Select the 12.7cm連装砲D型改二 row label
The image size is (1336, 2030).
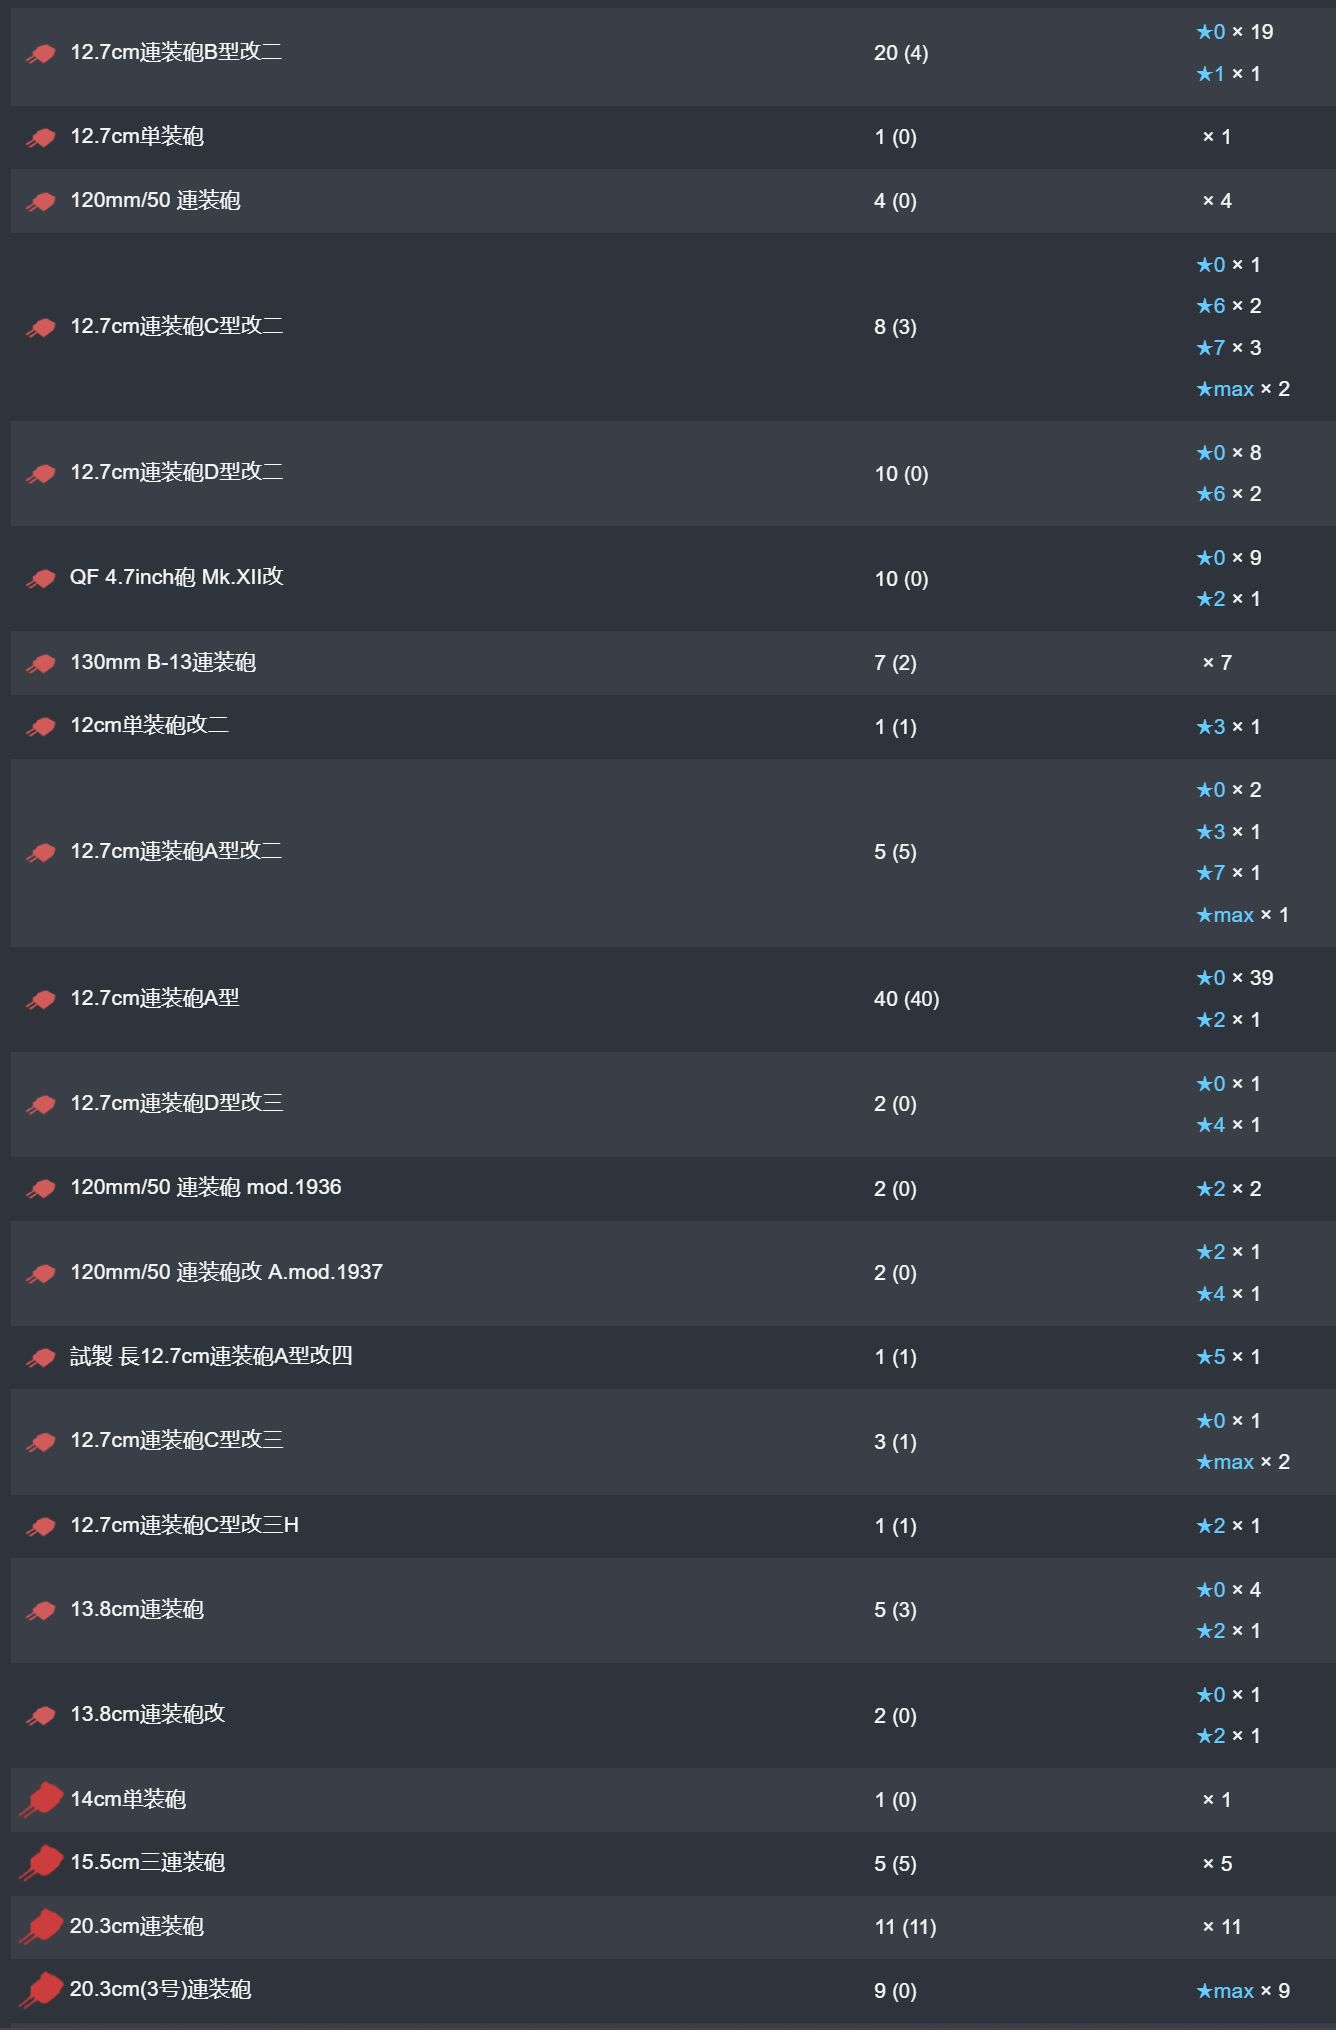click(x=176, y=472)
